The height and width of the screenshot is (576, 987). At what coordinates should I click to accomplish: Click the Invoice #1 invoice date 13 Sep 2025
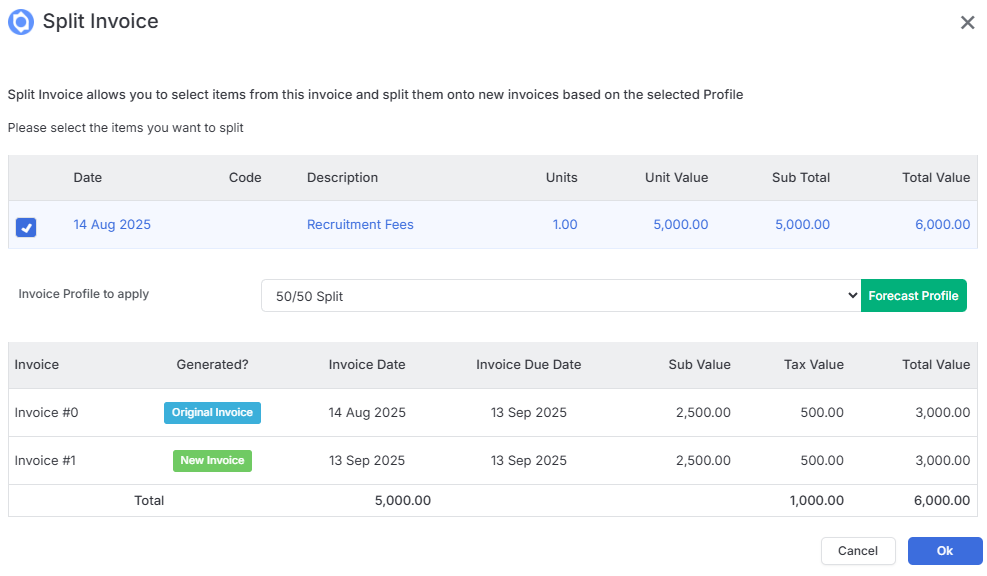[367, 460]
